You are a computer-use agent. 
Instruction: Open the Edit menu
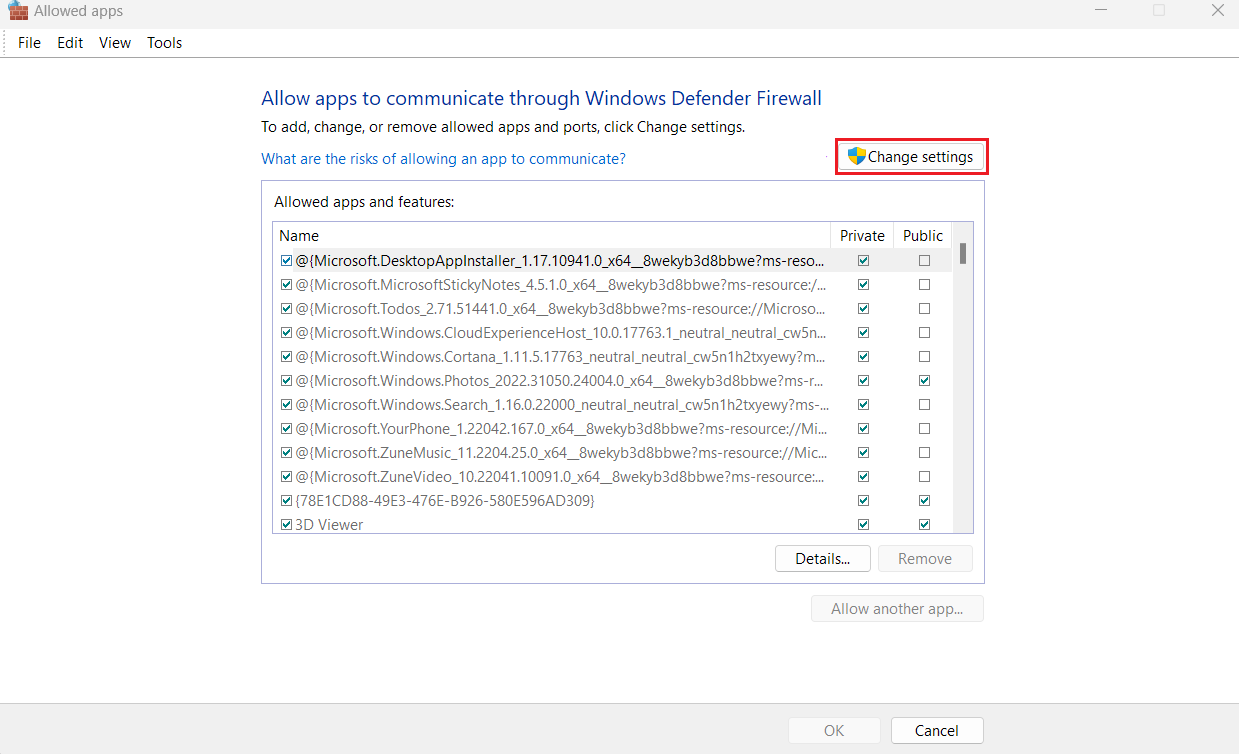pos(70,43)
